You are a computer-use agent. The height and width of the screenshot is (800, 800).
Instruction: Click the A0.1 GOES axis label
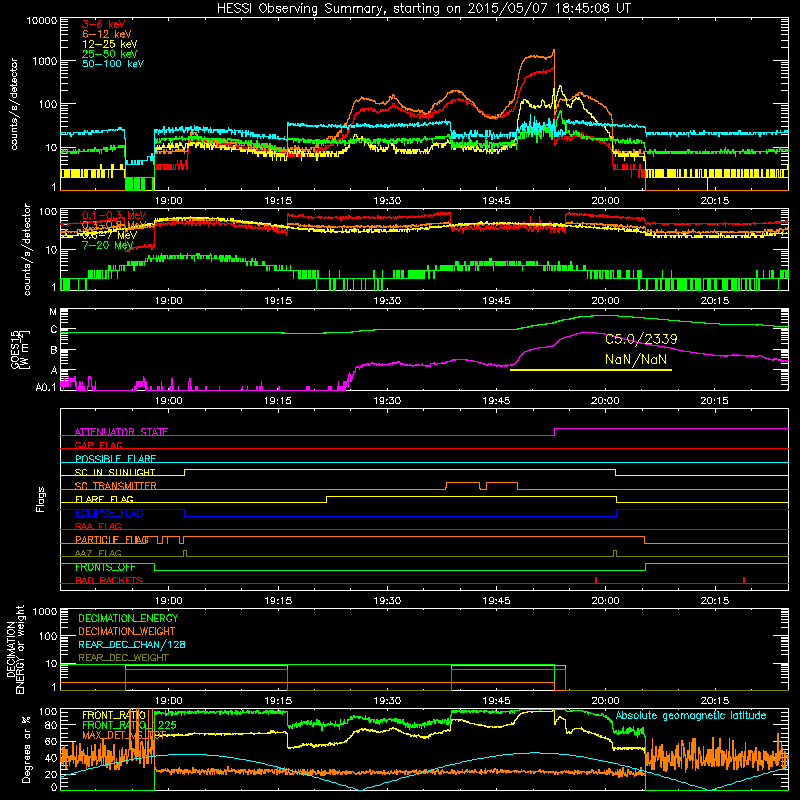[x=46, y=388]
